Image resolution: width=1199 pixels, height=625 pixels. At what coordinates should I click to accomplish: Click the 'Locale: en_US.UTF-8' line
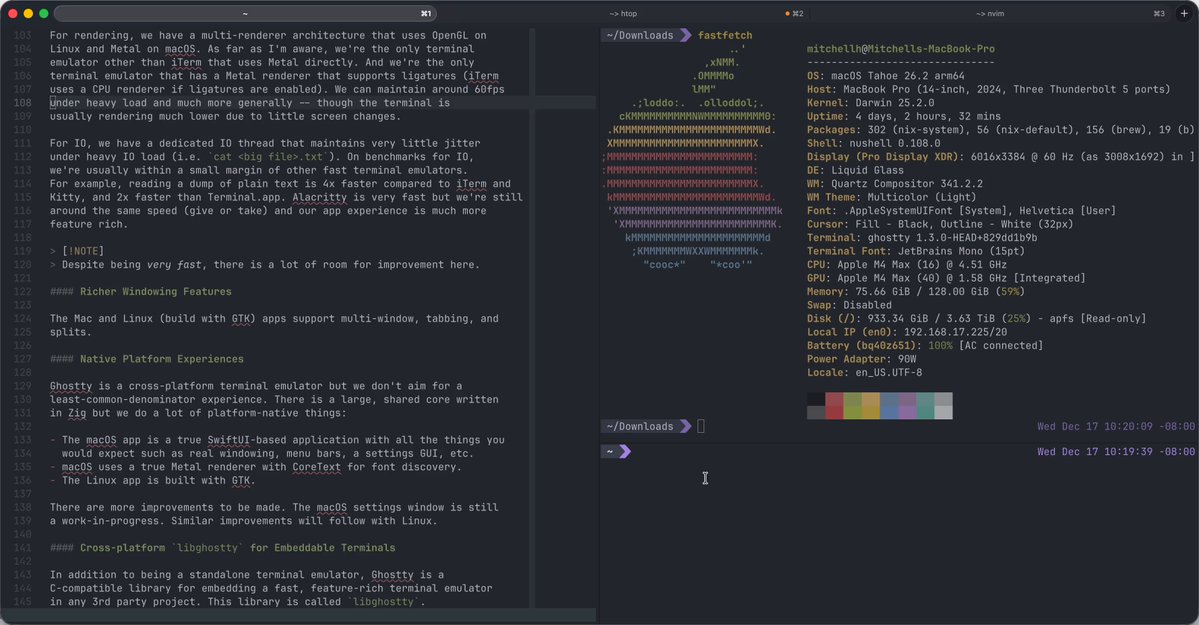pos(864,373)
